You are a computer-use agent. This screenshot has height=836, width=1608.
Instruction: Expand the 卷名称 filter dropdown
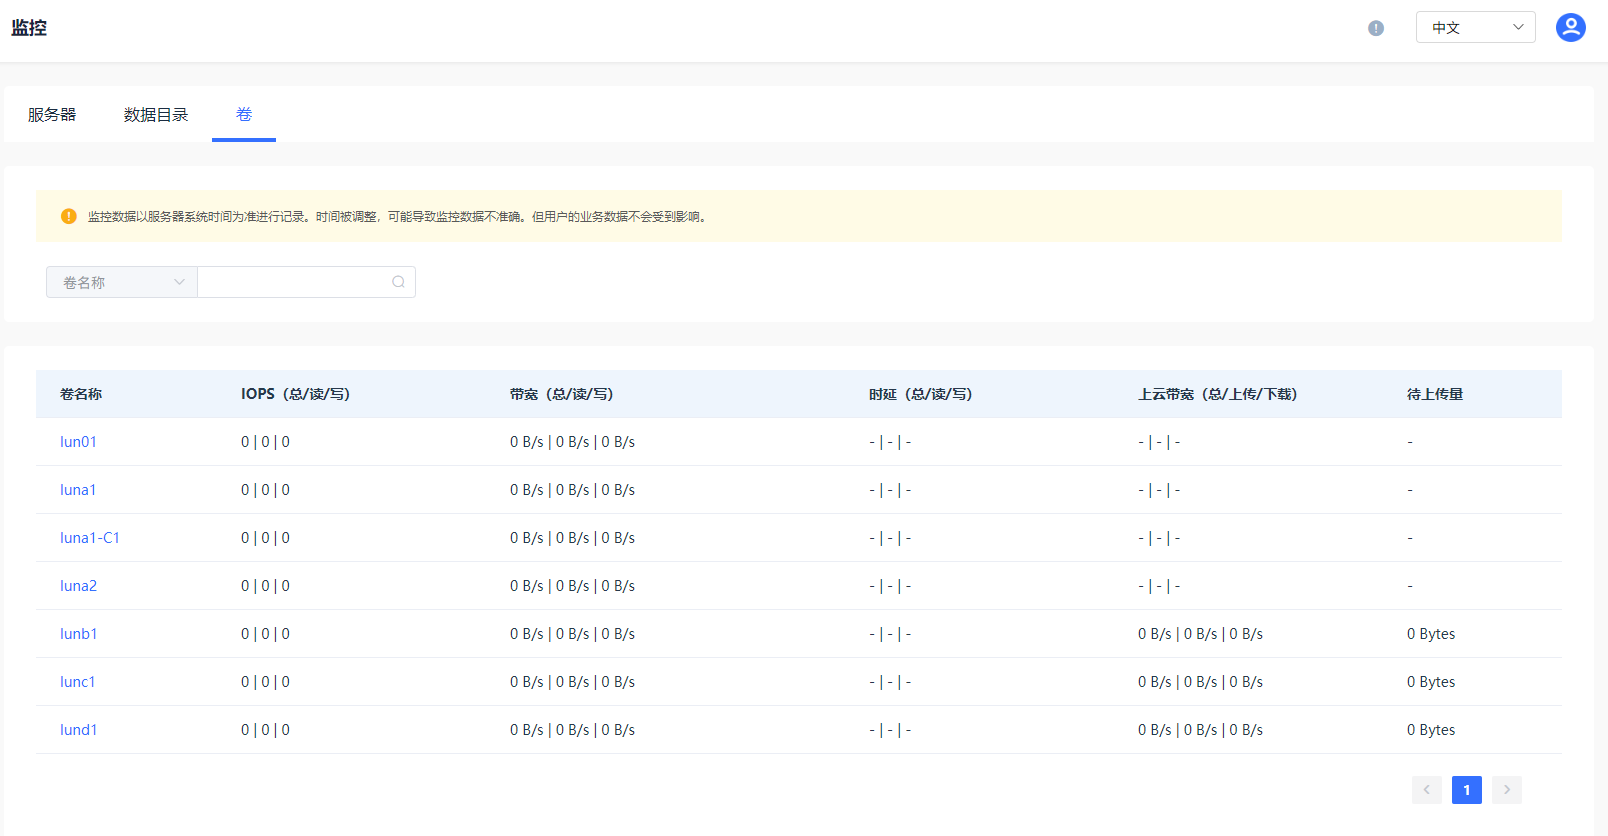(122, 282)
